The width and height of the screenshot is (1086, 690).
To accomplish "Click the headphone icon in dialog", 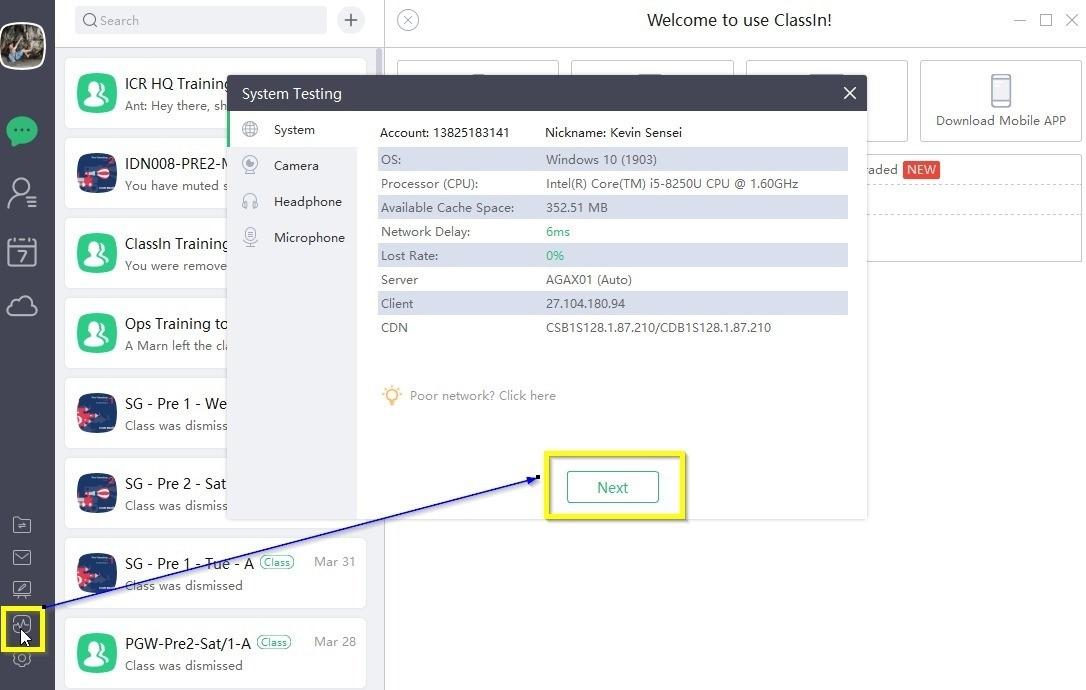I will point(250,202).
